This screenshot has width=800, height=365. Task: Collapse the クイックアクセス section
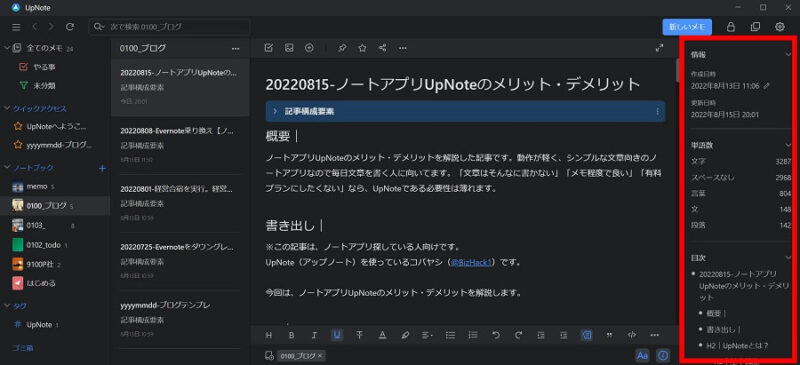[7, 108]
